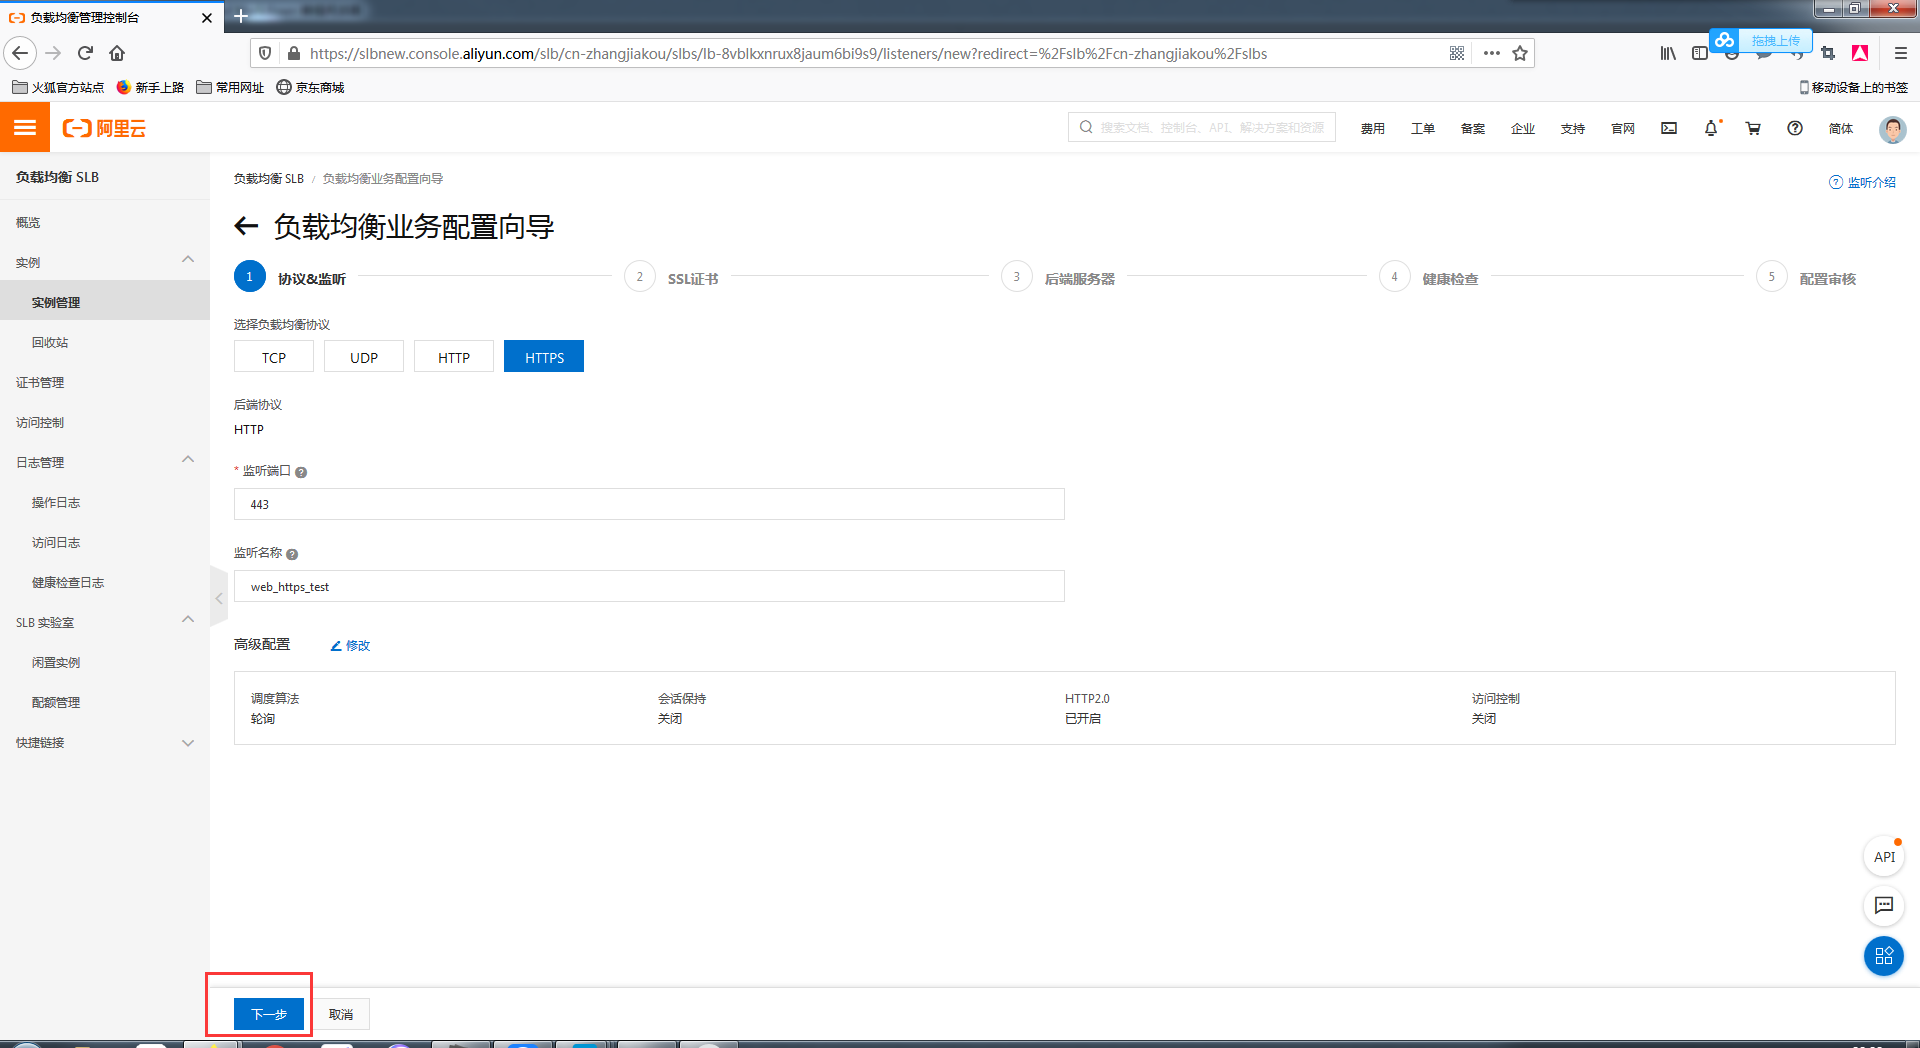Open the Cloud Shell terminal icon
The height and width of the screenshot is (1048, 1920).
tap(1668, 128)
